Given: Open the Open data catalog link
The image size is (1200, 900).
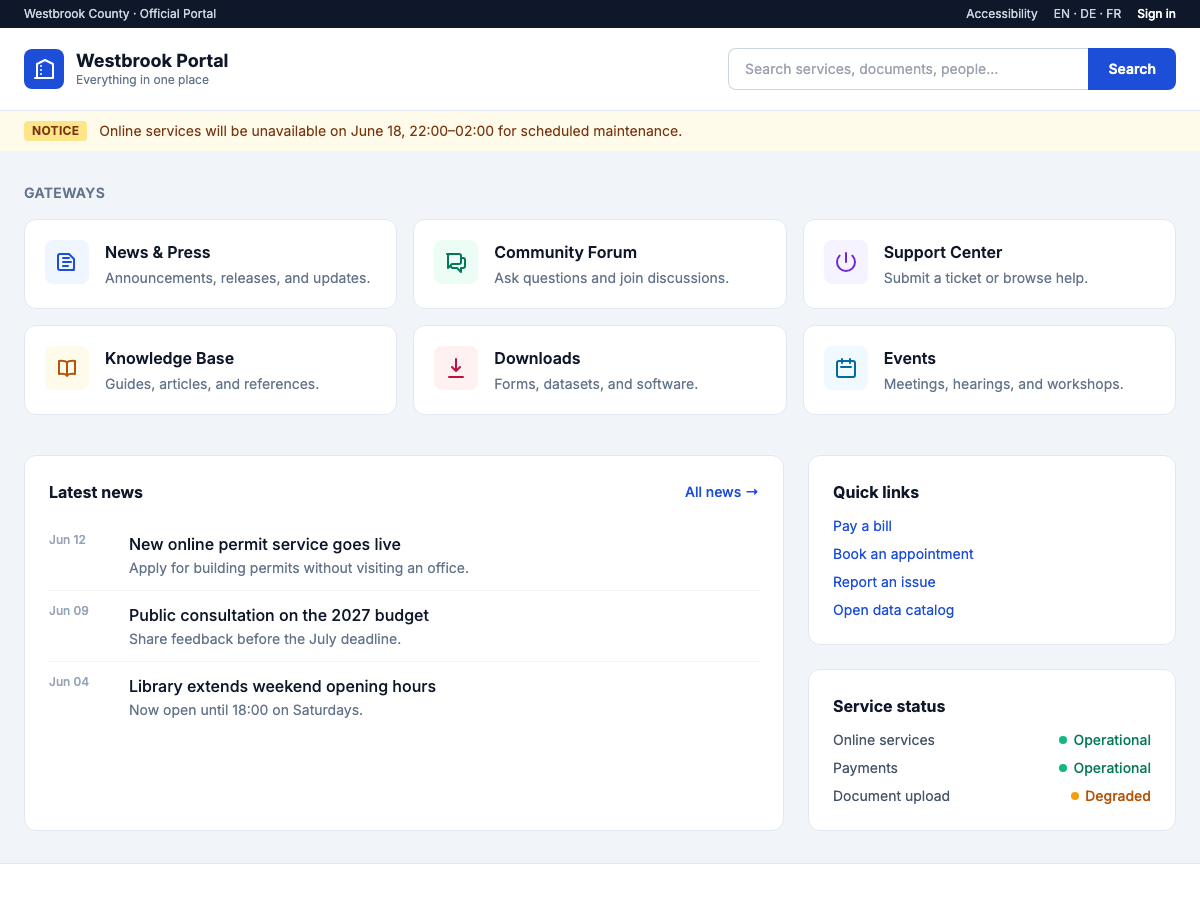Looking at the screenshot, I should click(x=893, y=610).
